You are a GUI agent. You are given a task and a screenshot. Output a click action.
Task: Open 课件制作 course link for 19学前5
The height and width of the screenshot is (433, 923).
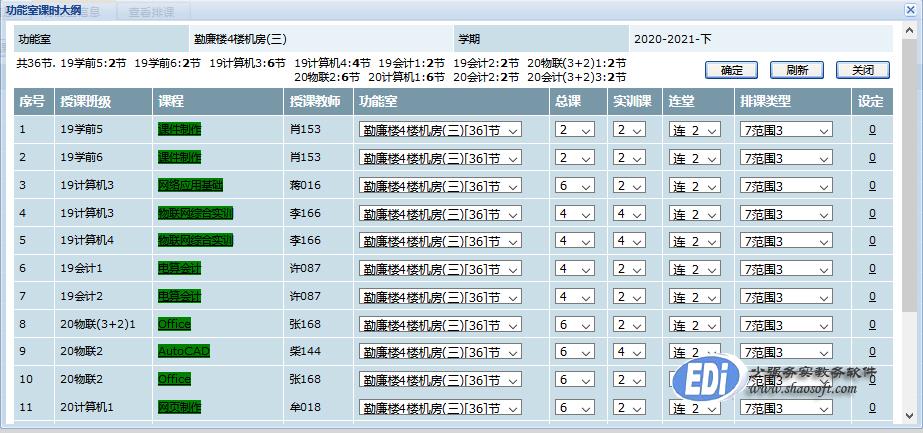179,129
